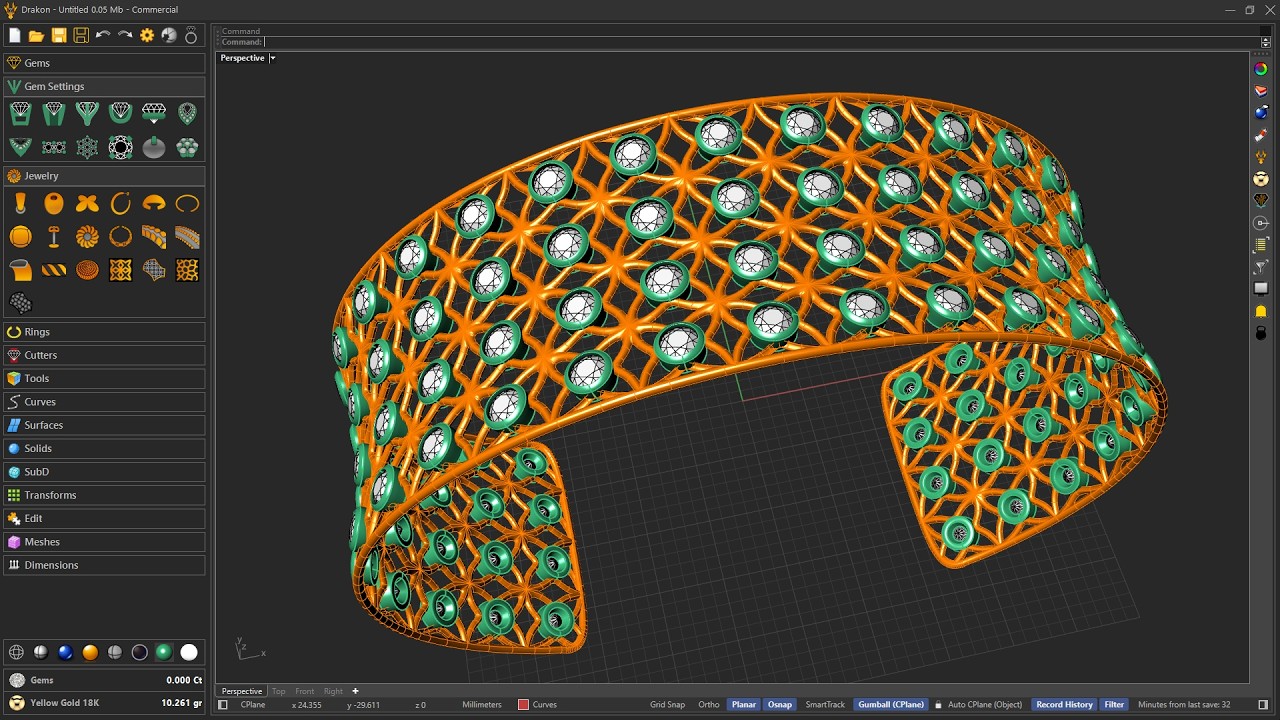
Task: Select the round halo gem setting icon
Action: click(x=120, y=147)
